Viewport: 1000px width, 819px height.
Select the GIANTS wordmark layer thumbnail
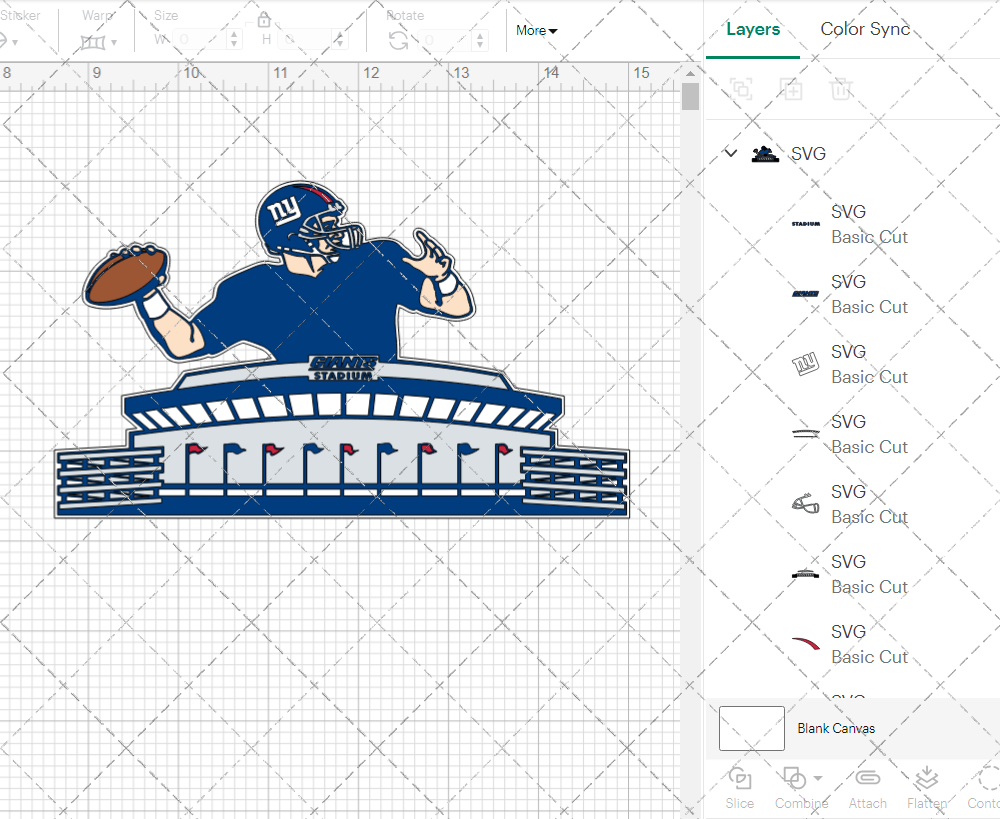pyautogui.click(x=805, y=294)
